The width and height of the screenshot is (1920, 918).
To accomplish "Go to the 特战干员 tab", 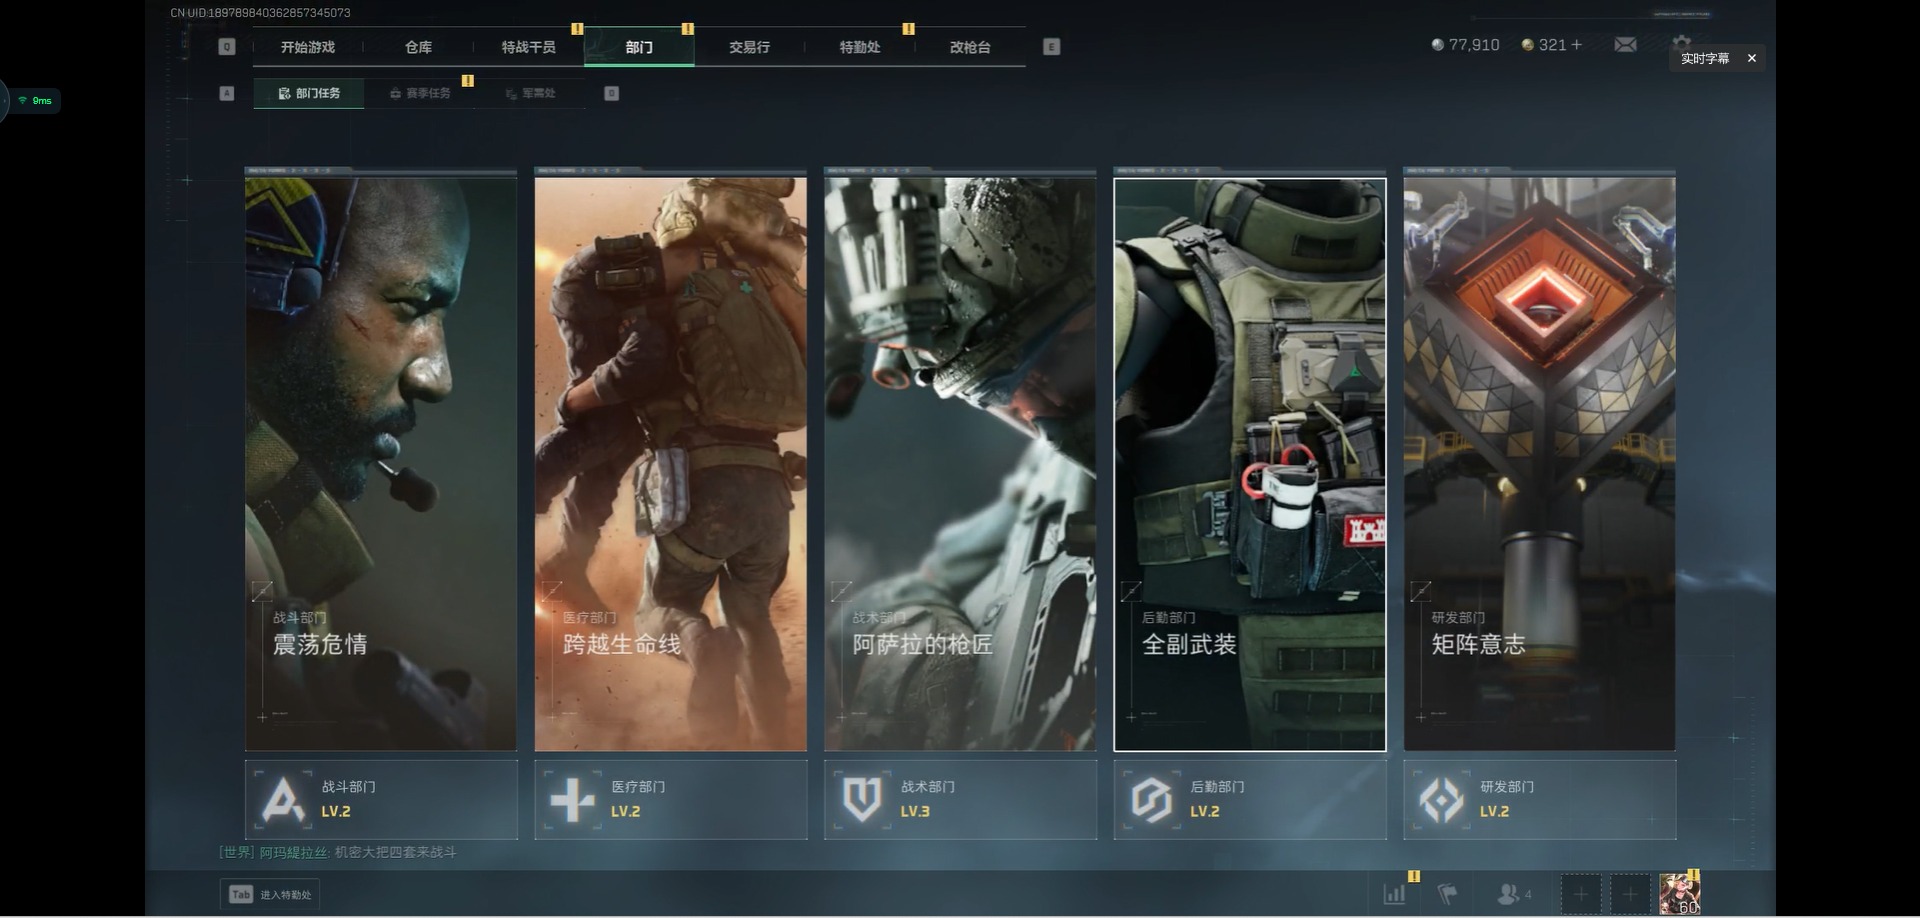I will click(x=528, y=47).
